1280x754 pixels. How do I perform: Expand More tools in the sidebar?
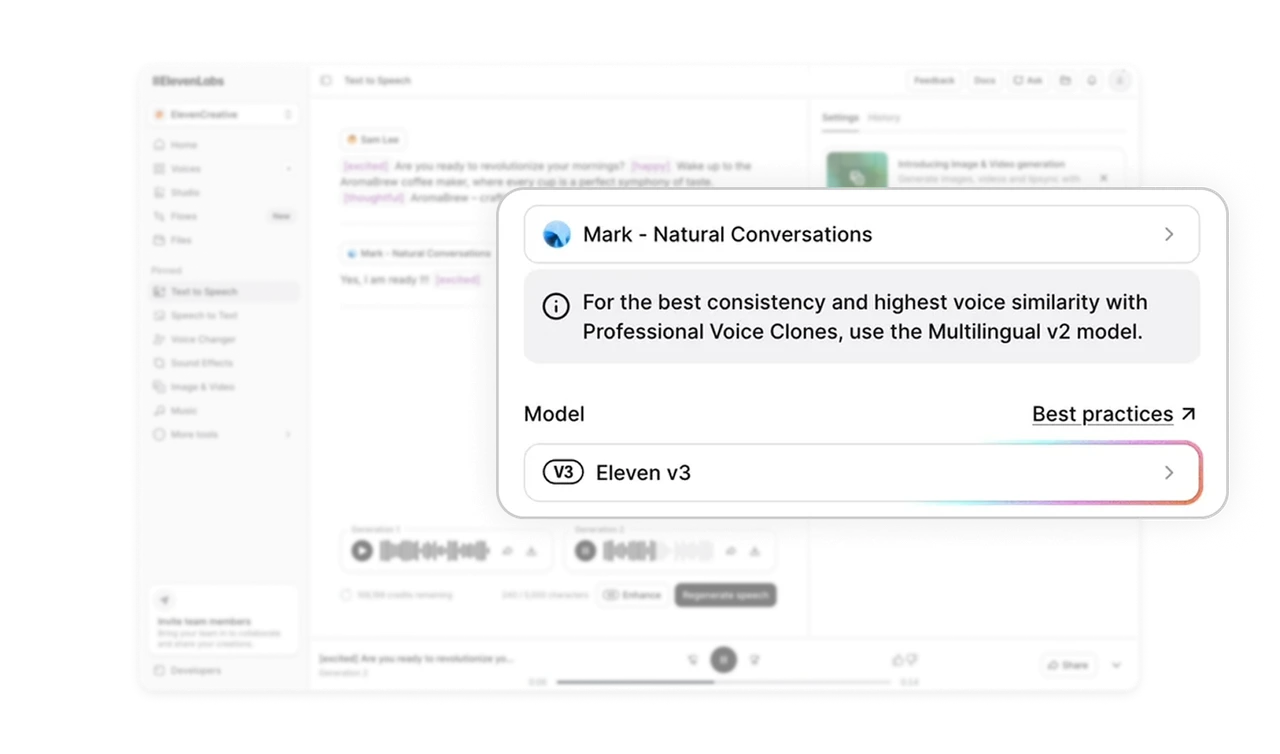tap(223, 435)
